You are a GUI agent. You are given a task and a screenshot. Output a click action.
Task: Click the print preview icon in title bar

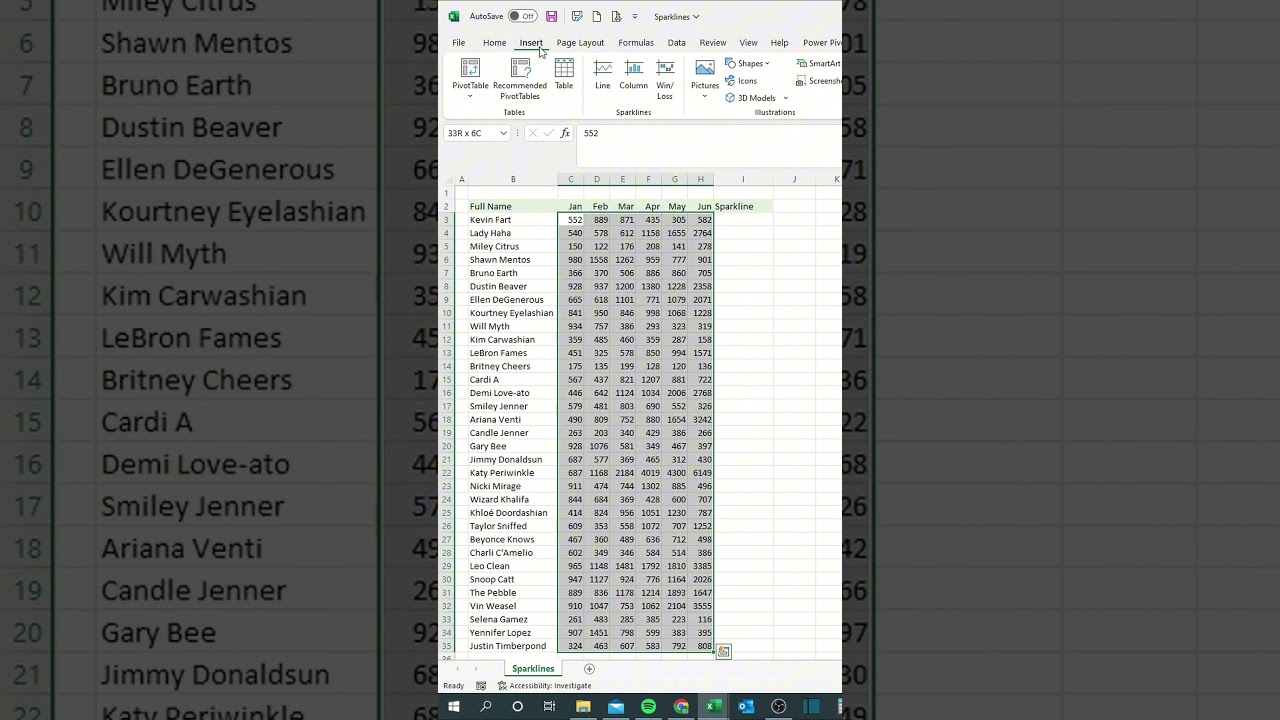pyautogui.click(x=616, y=16)
